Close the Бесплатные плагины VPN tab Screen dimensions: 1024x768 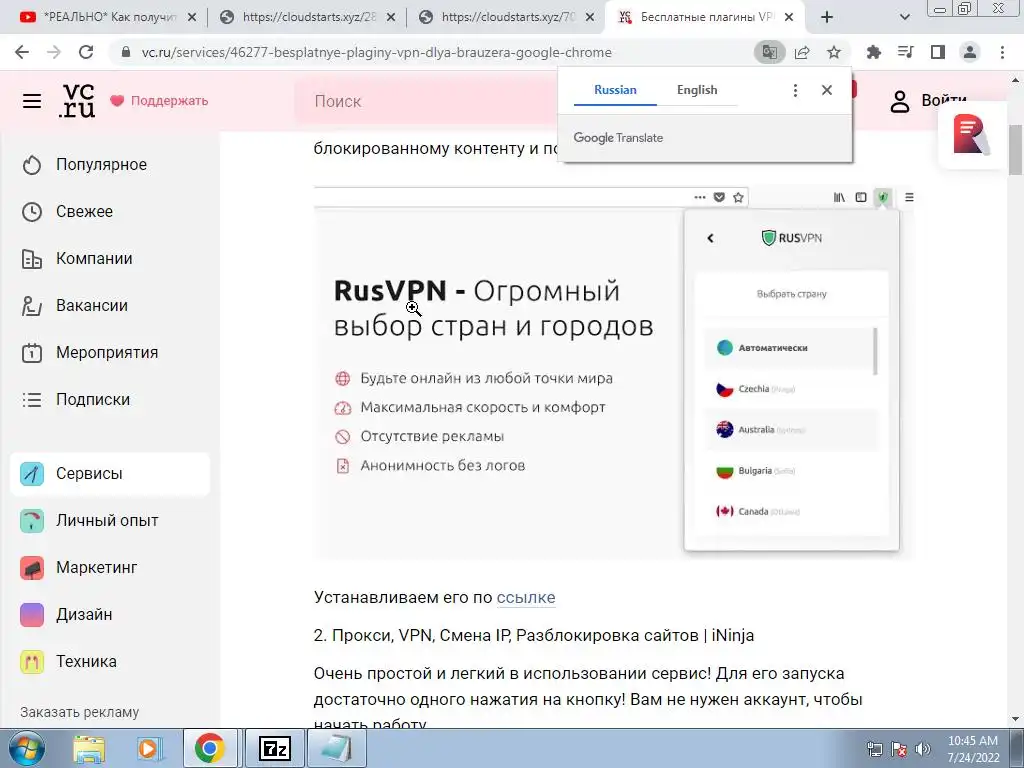click(x=789, y=18)
